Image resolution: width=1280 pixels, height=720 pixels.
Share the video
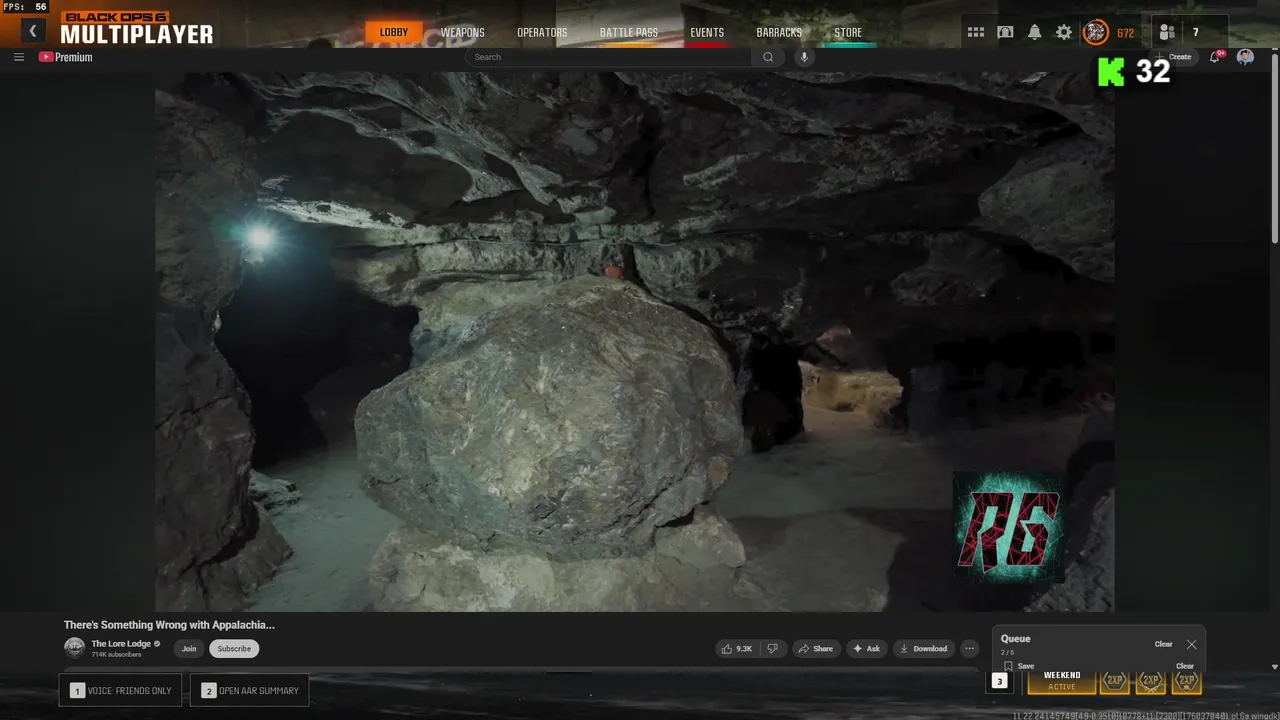click(x=815, y=649)
